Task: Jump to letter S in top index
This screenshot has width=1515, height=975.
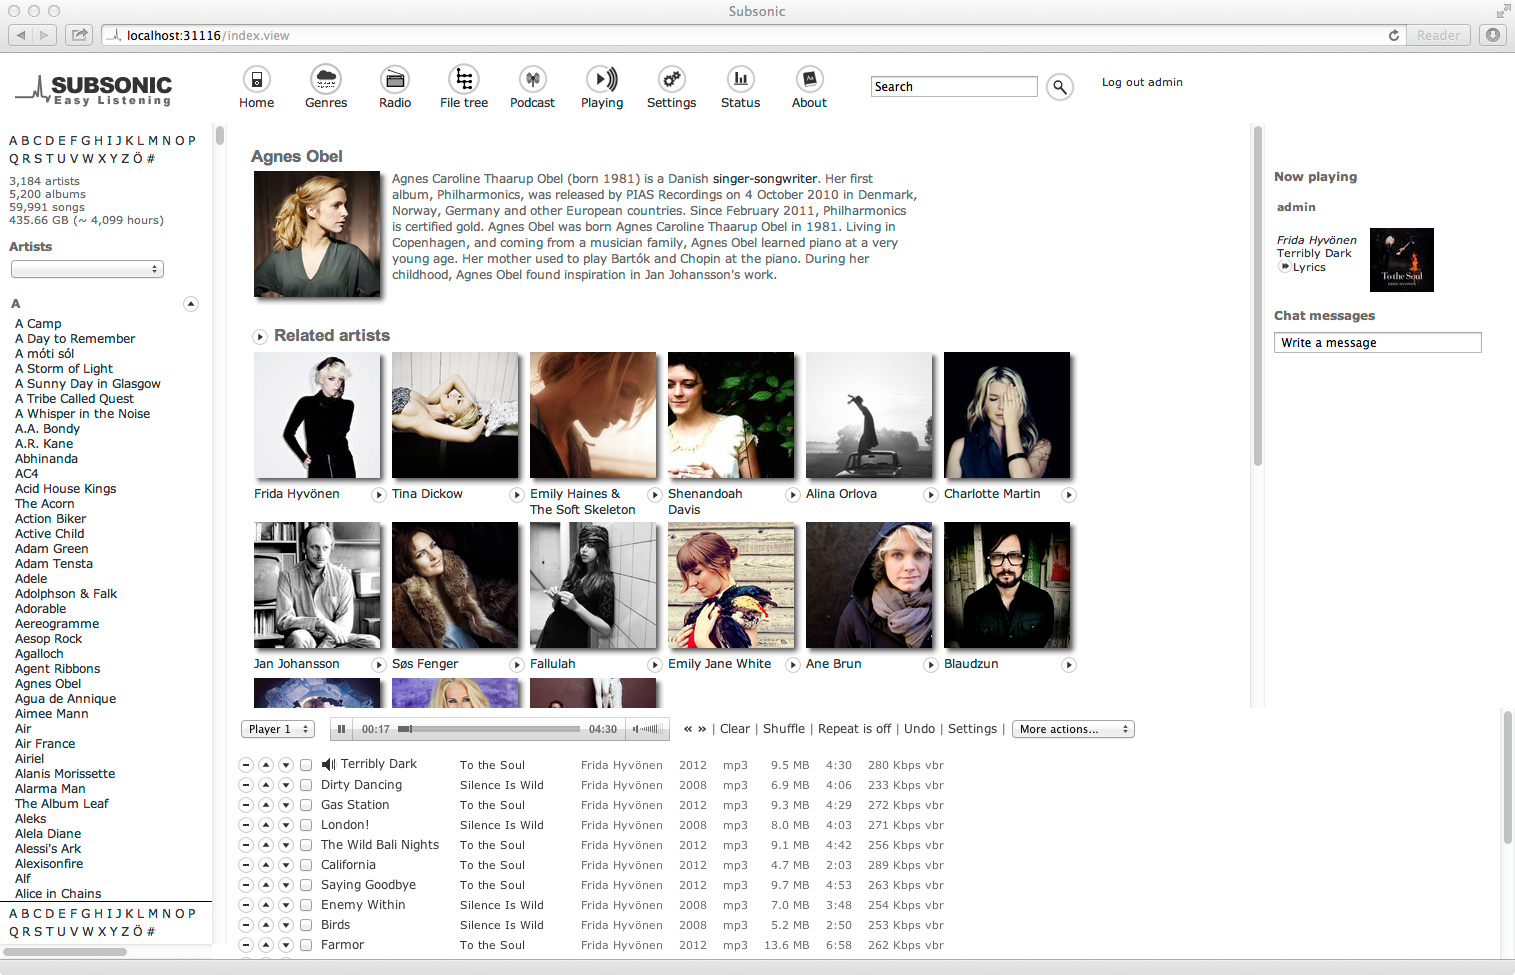Action: (x=38, y=159)
